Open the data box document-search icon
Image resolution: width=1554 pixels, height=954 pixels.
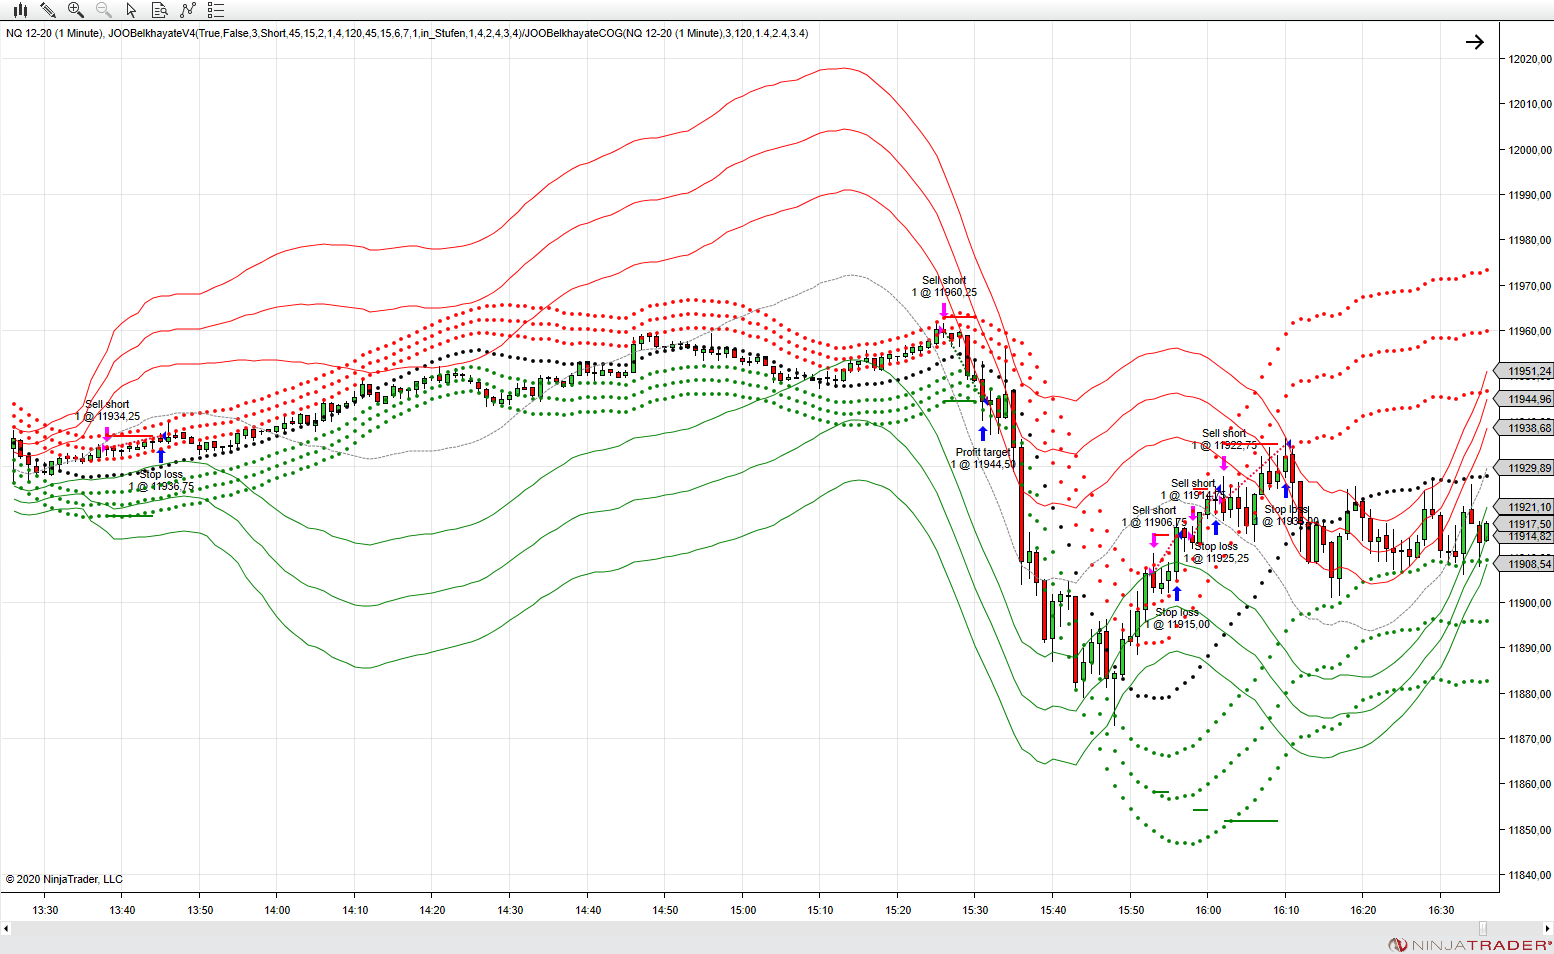(x=159, y=10)
